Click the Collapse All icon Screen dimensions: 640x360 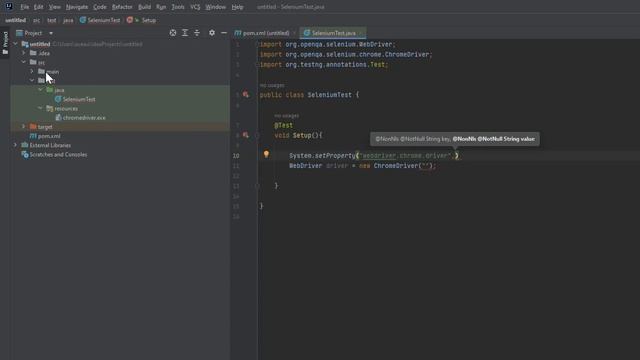click(197, 33)
